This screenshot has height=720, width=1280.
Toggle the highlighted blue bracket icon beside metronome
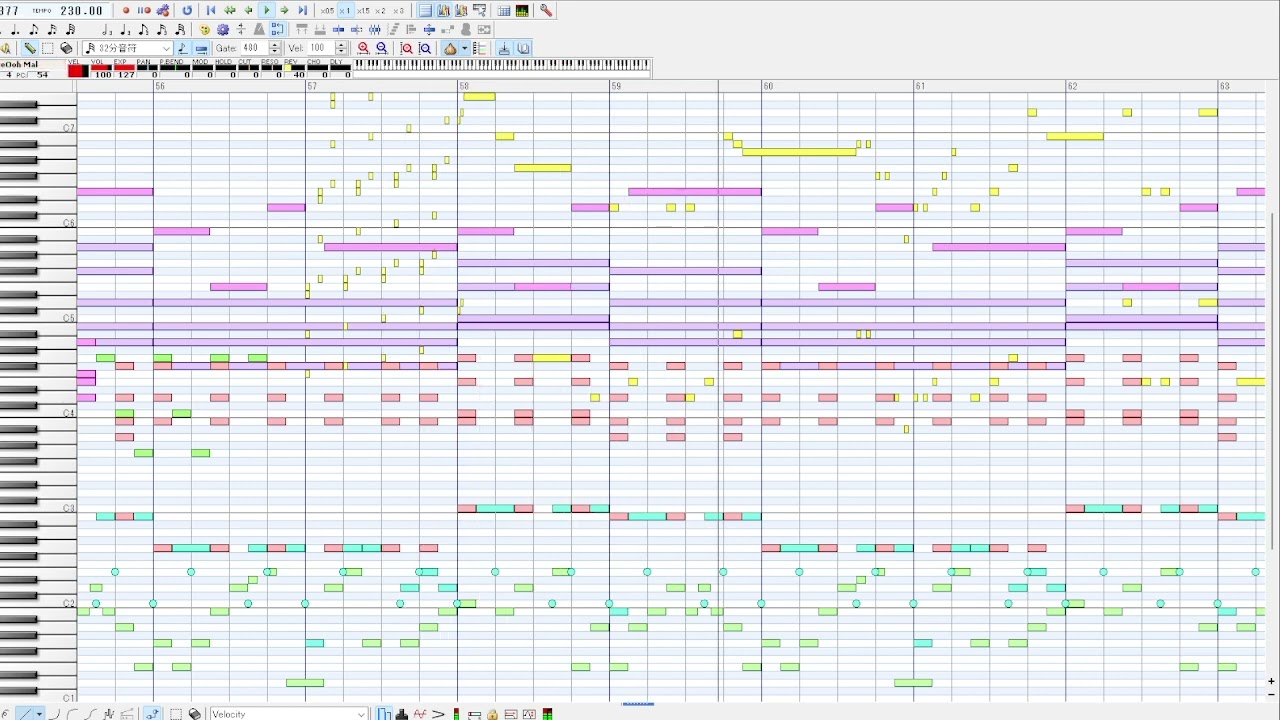coord(277,30)
